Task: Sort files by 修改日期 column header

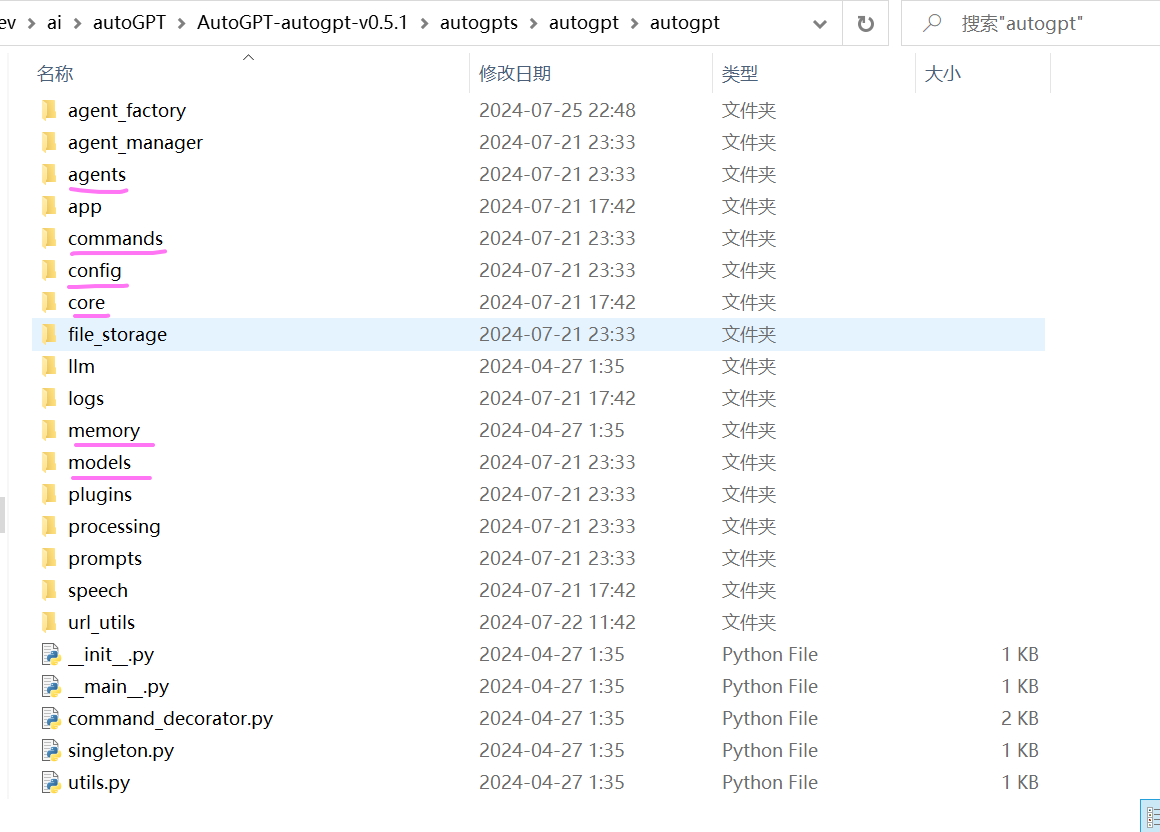Action: [515, 74]
